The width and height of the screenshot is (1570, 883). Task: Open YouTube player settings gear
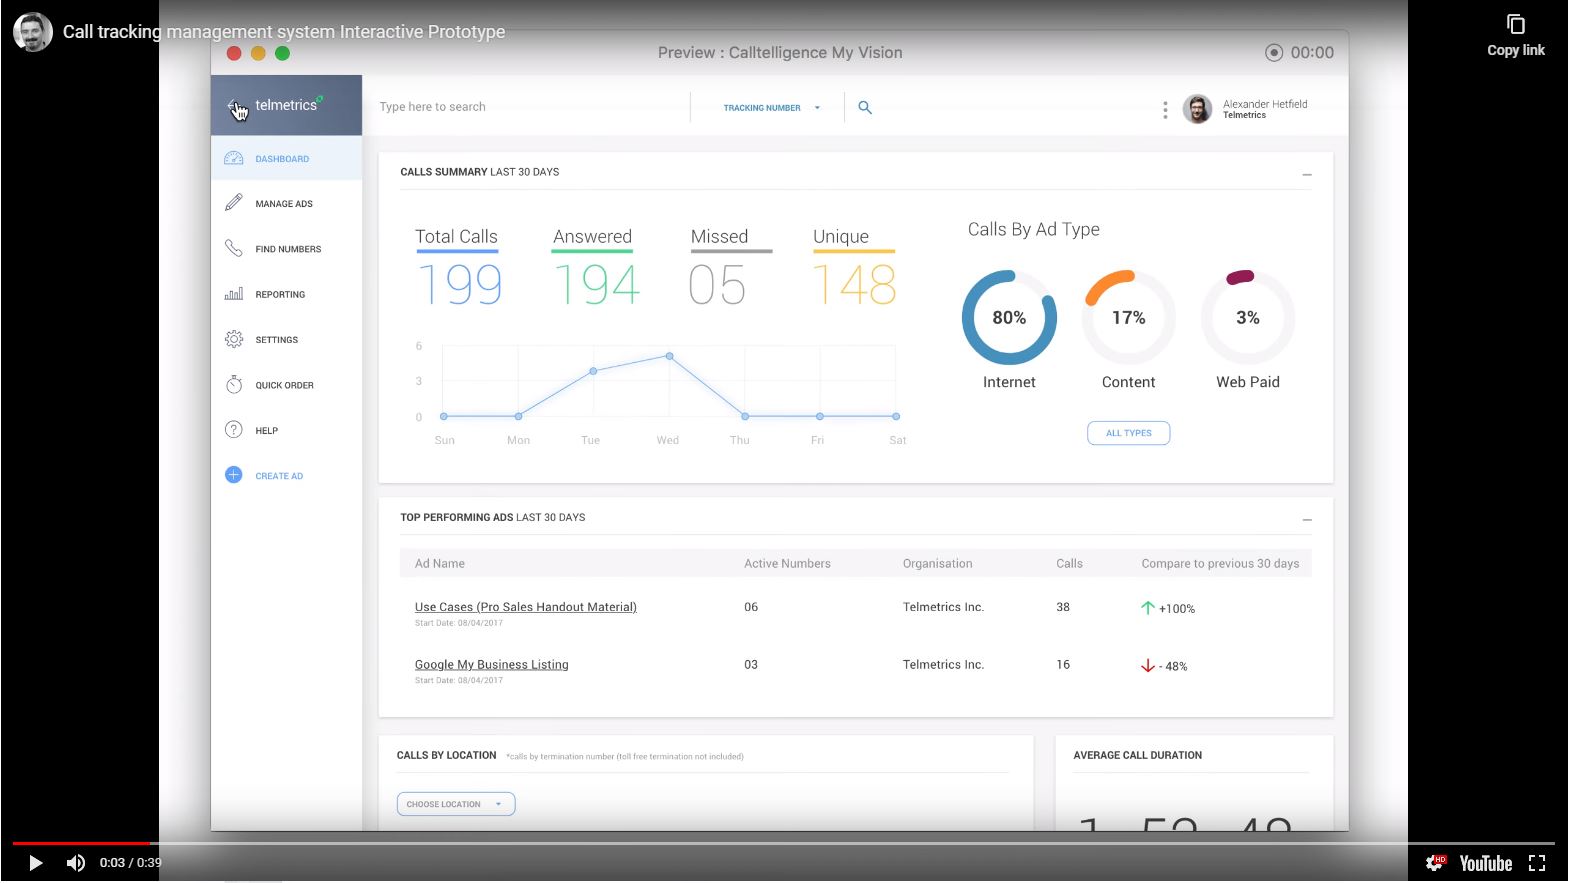coord(1436,863)
